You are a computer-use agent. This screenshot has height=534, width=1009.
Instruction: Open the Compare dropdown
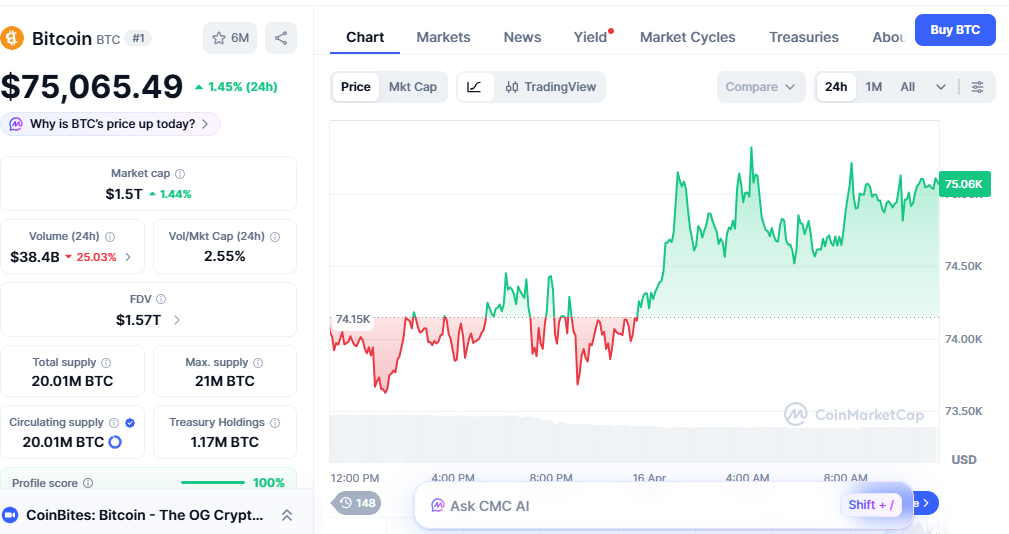tap(761, 87)
